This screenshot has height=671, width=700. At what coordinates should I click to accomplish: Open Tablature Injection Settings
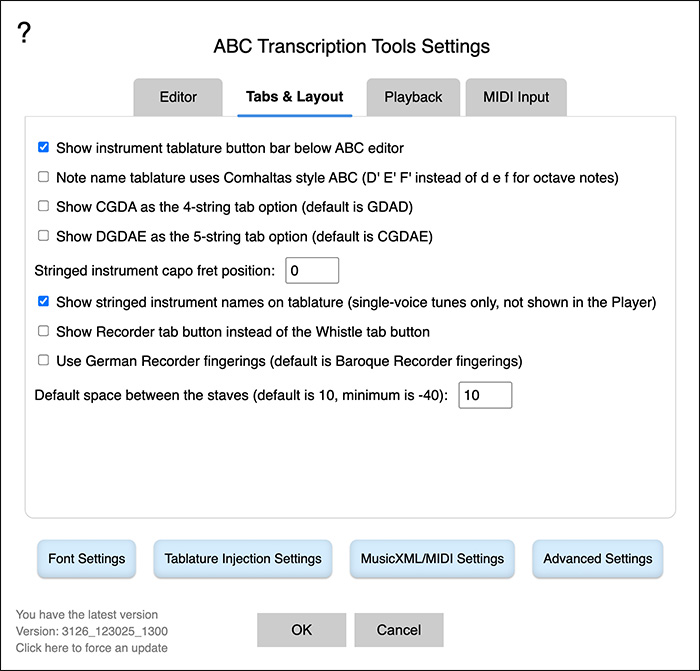click(243, 559)
